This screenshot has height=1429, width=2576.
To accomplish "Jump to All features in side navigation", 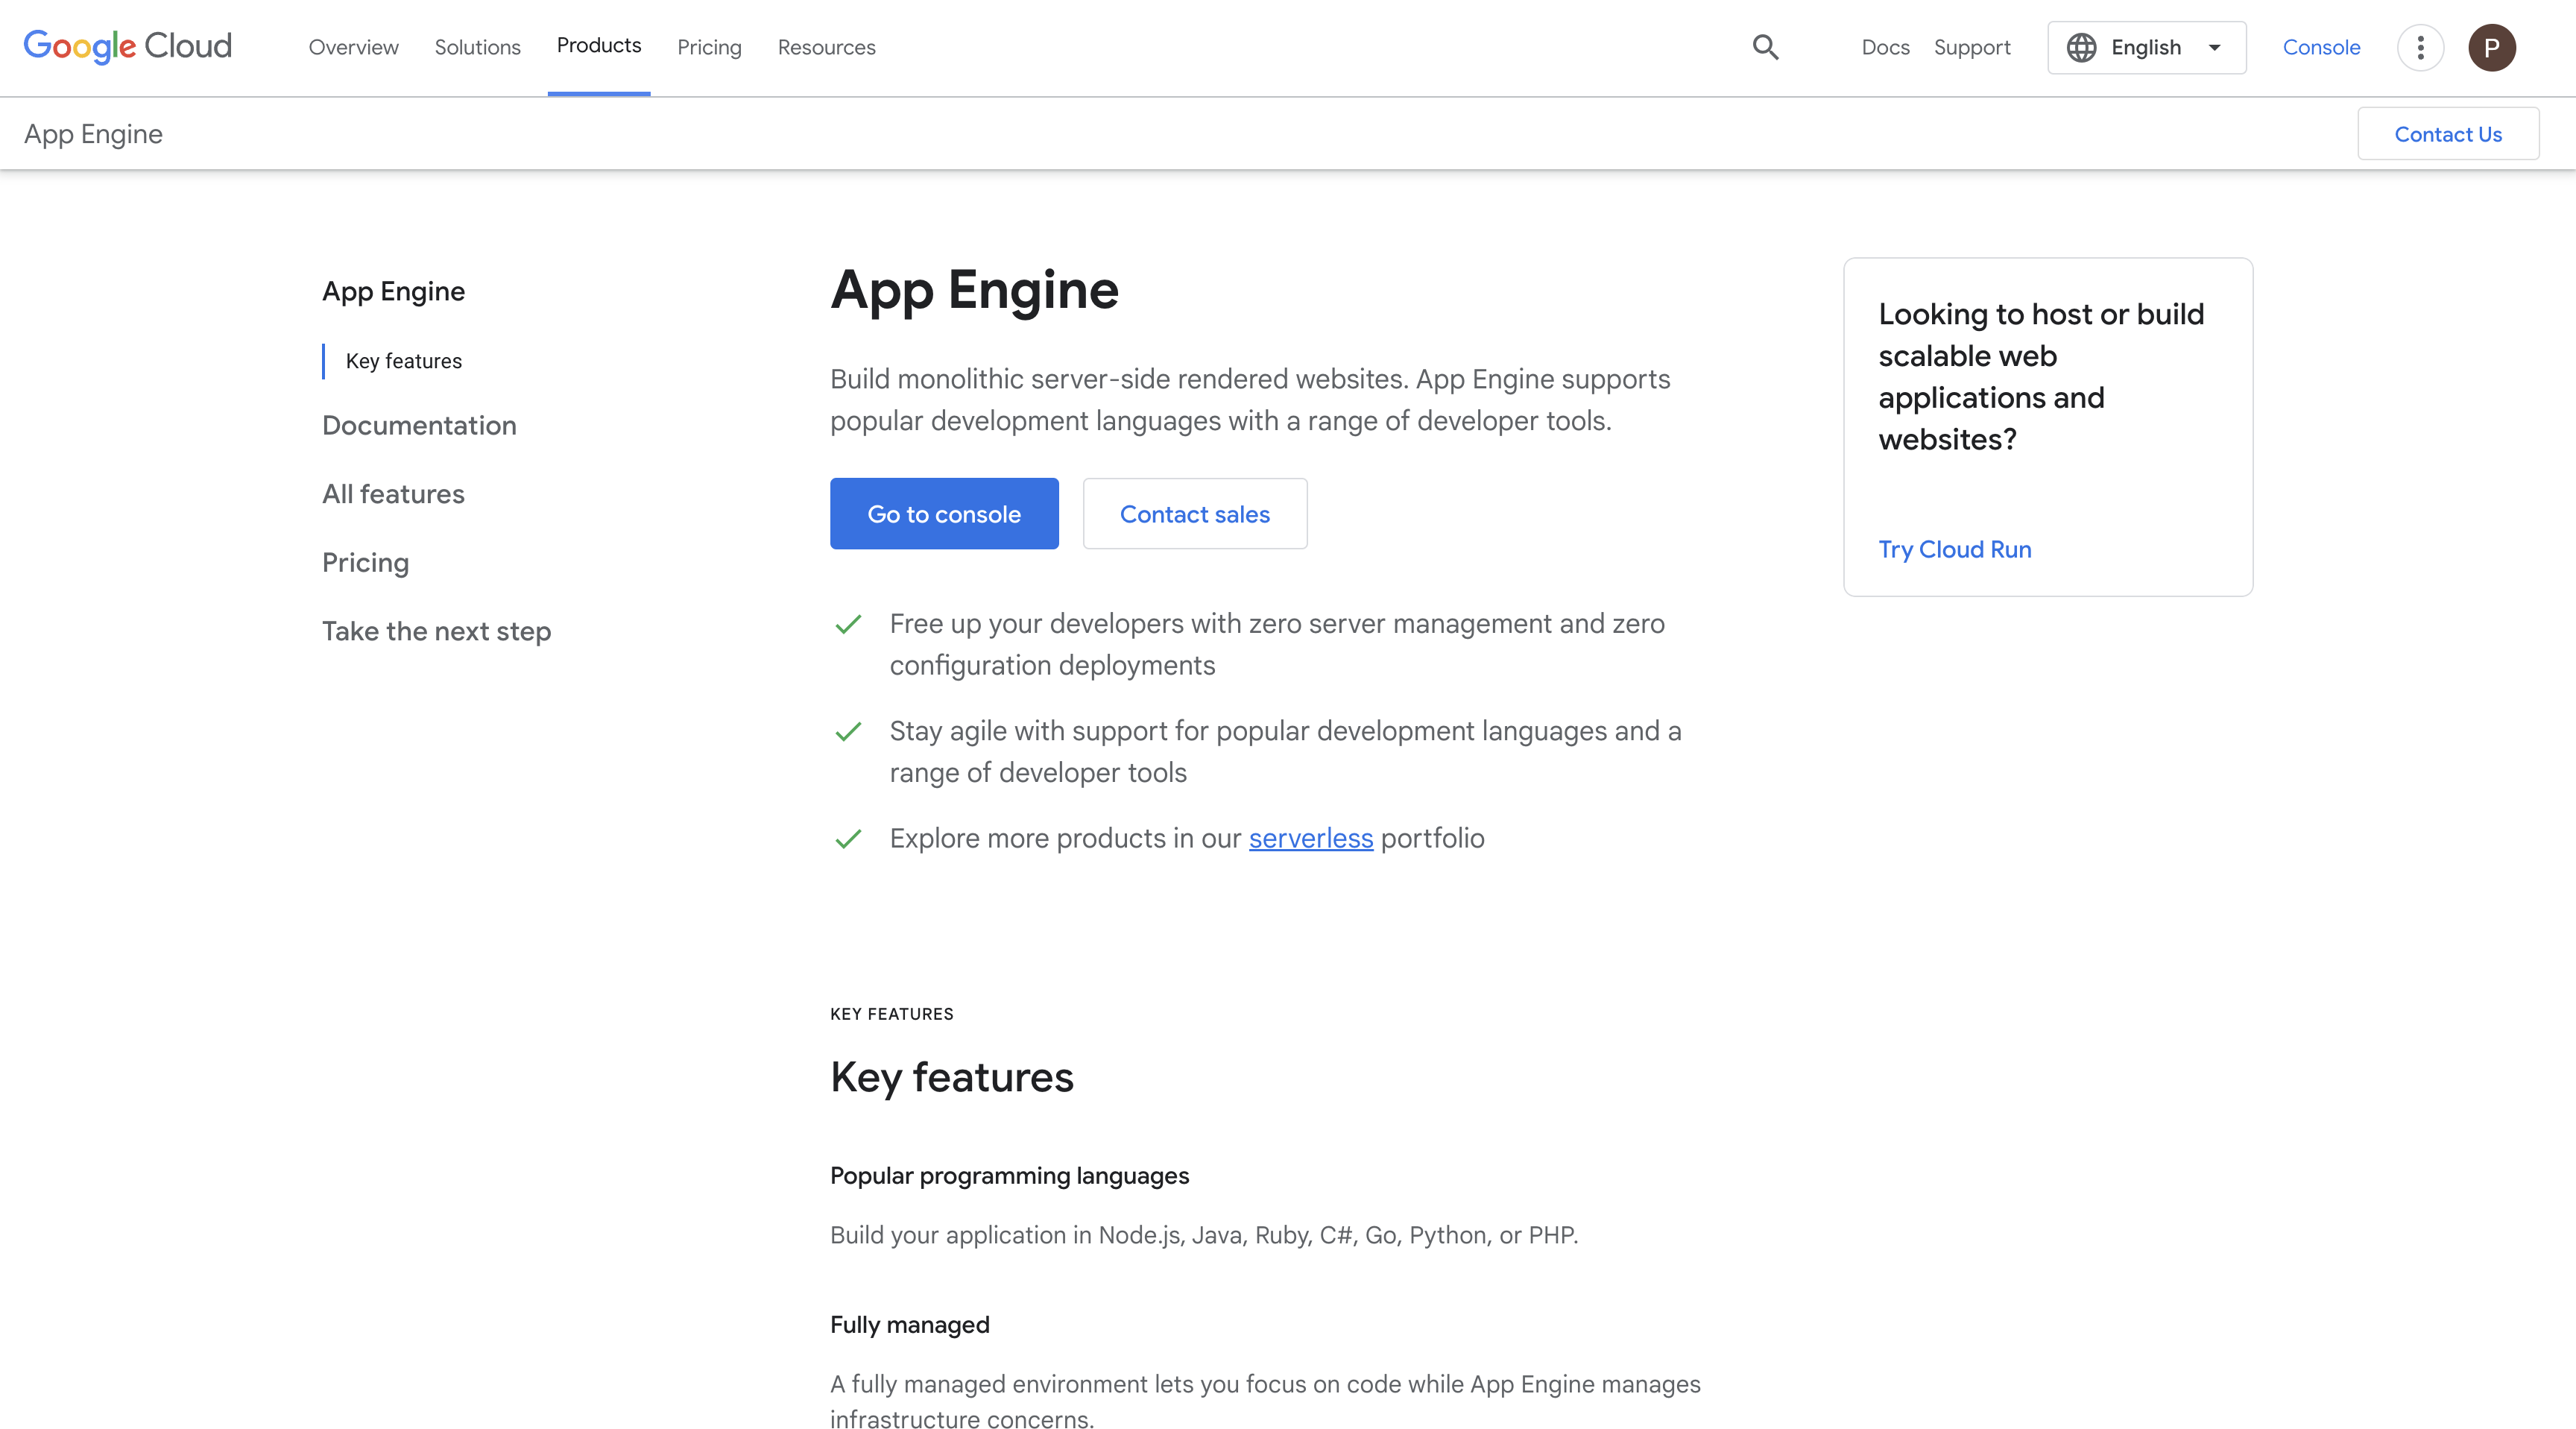I will click(x=393, y=494).
